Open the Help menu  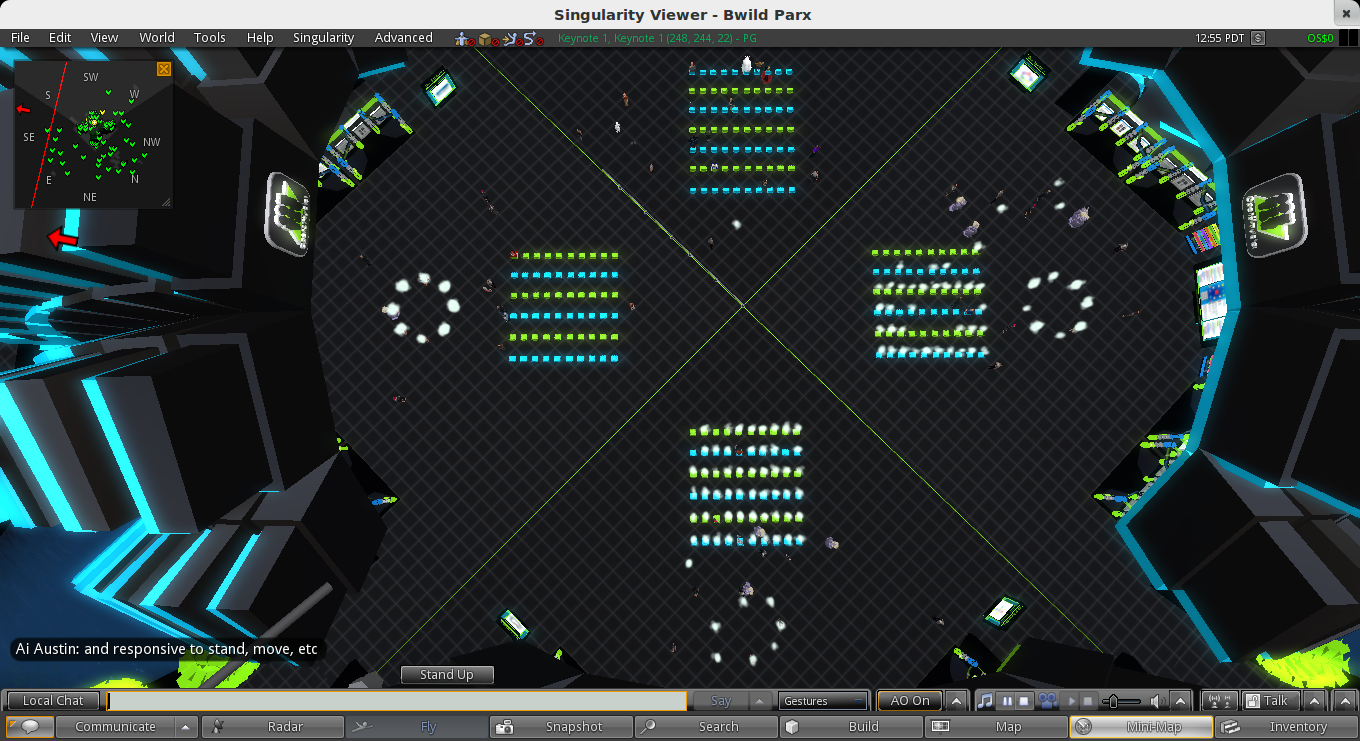pos(260,38)
